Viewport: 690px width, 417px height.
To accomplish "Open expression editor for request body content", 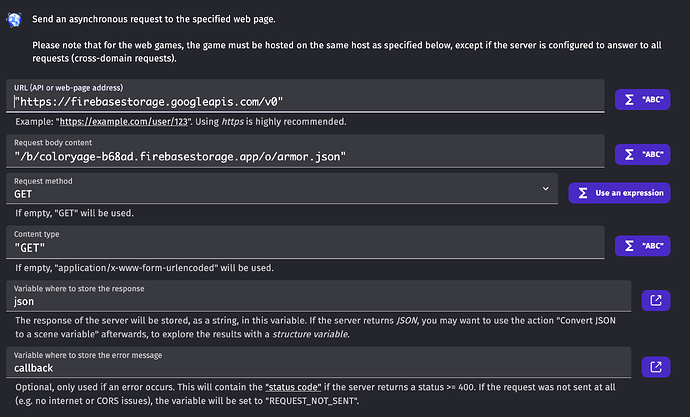I will tap(642, 154).
